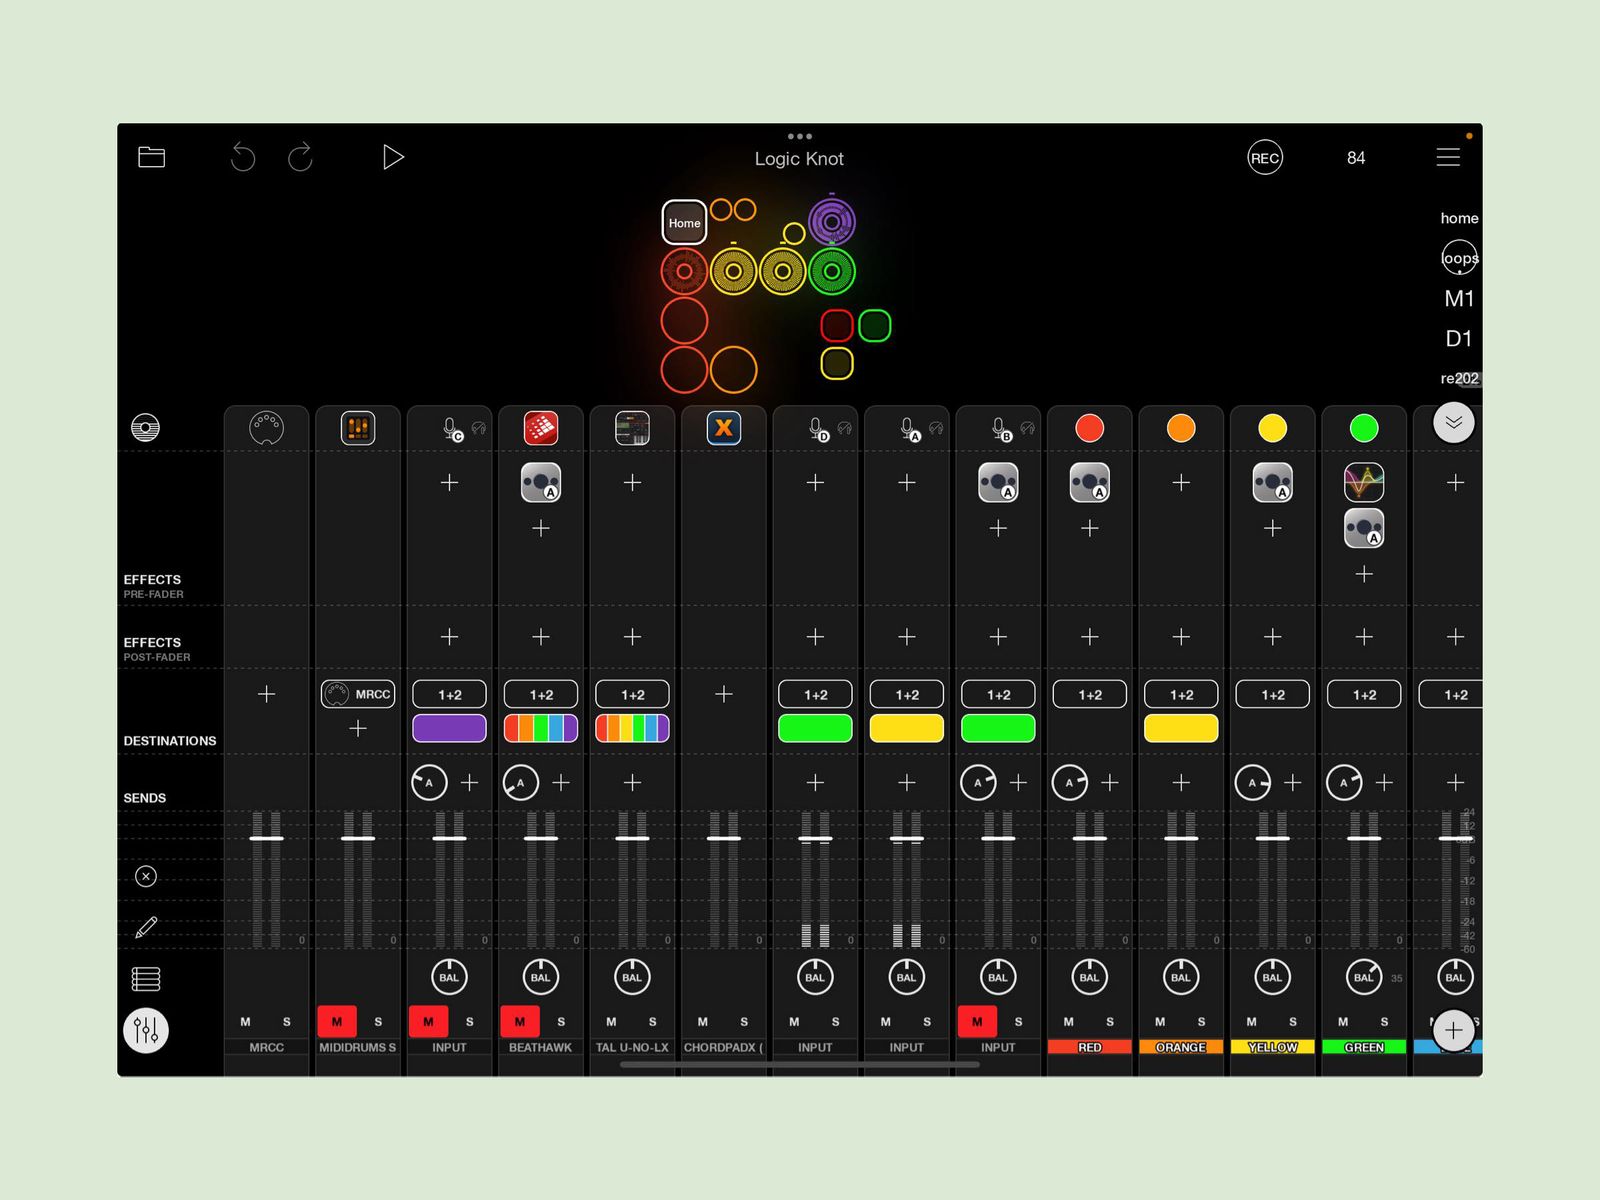Open the 1+2 output on RED channel
Screen dimensions: 1600x1200
[1090, 694]
